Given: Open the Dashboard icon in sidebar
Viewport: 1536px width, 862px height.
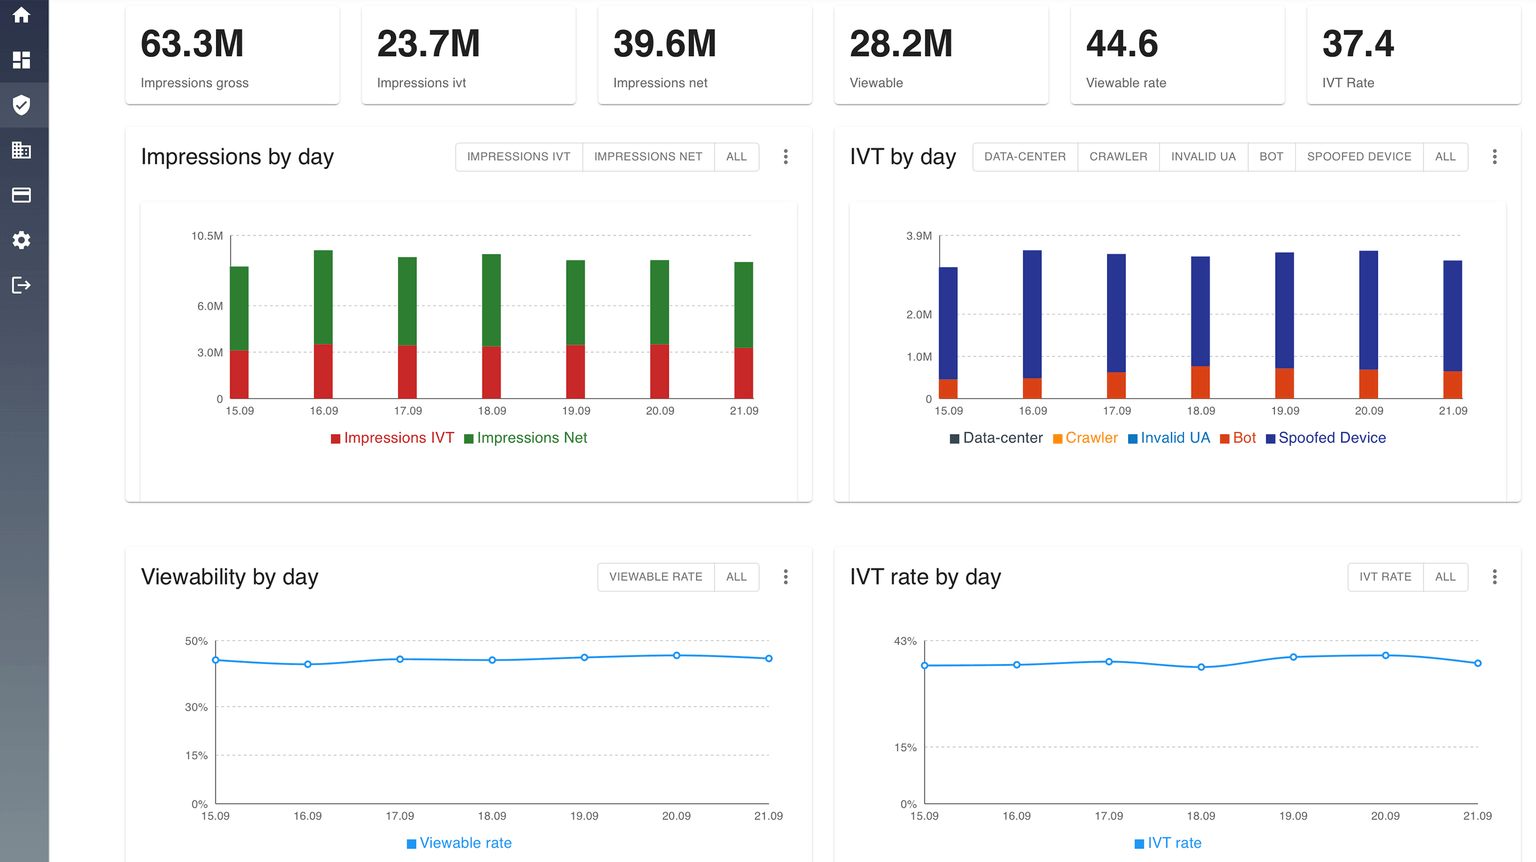Looking at the screenshot, I should (21, 60).
